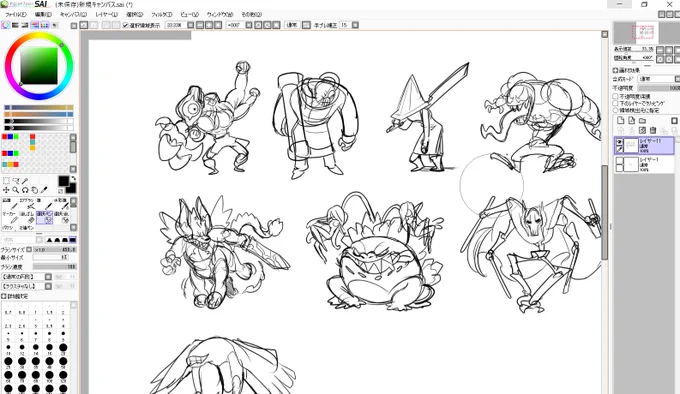This screenshot has height=394, width=680.
Task: Click the color wheel saturation square
Action: 39,66
